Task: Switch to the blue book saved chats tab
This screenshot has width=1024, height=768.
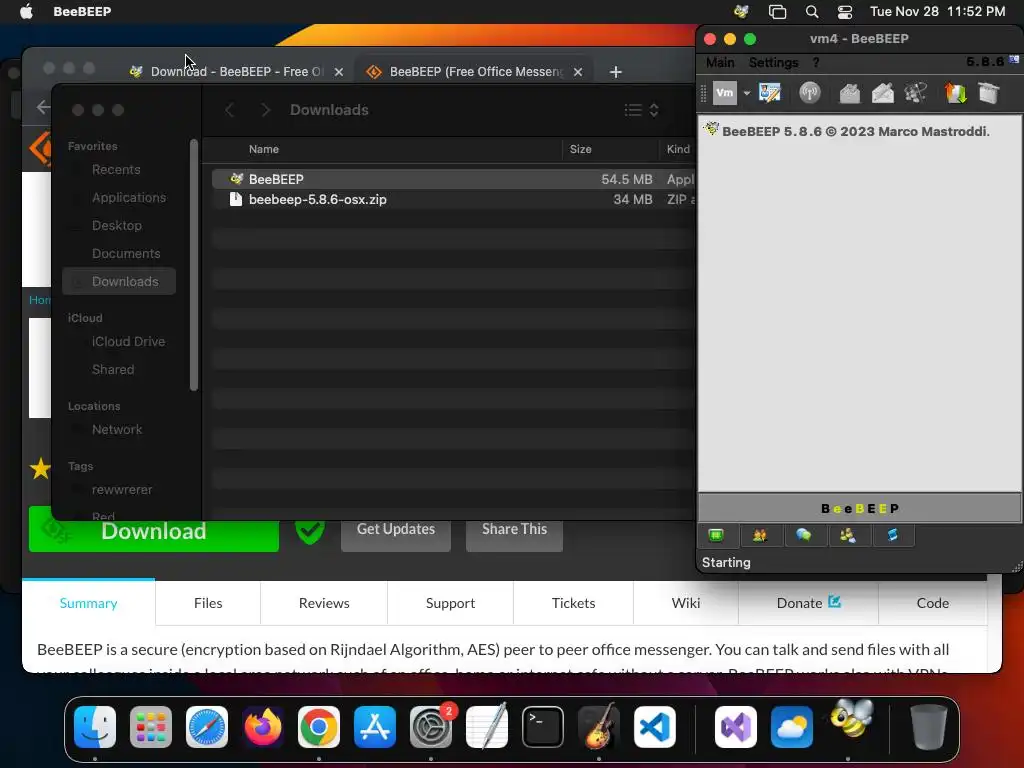Action: coord(892,536)
